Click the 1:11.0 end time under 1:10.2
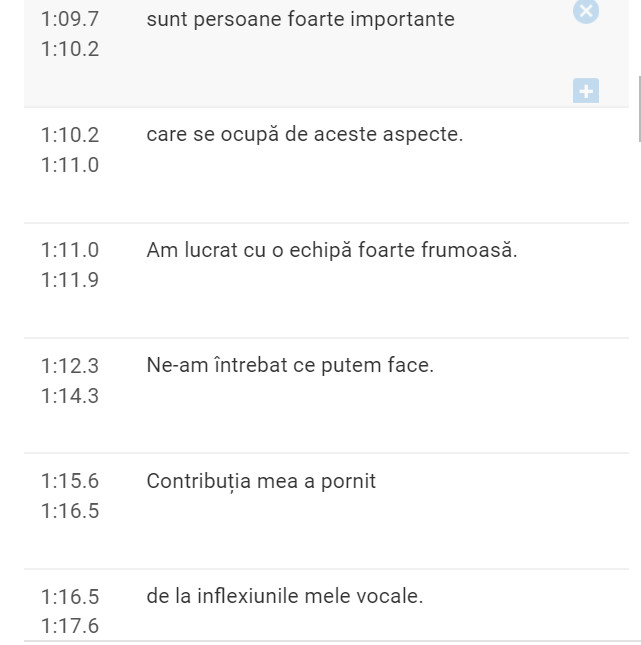 click(70, 165)
